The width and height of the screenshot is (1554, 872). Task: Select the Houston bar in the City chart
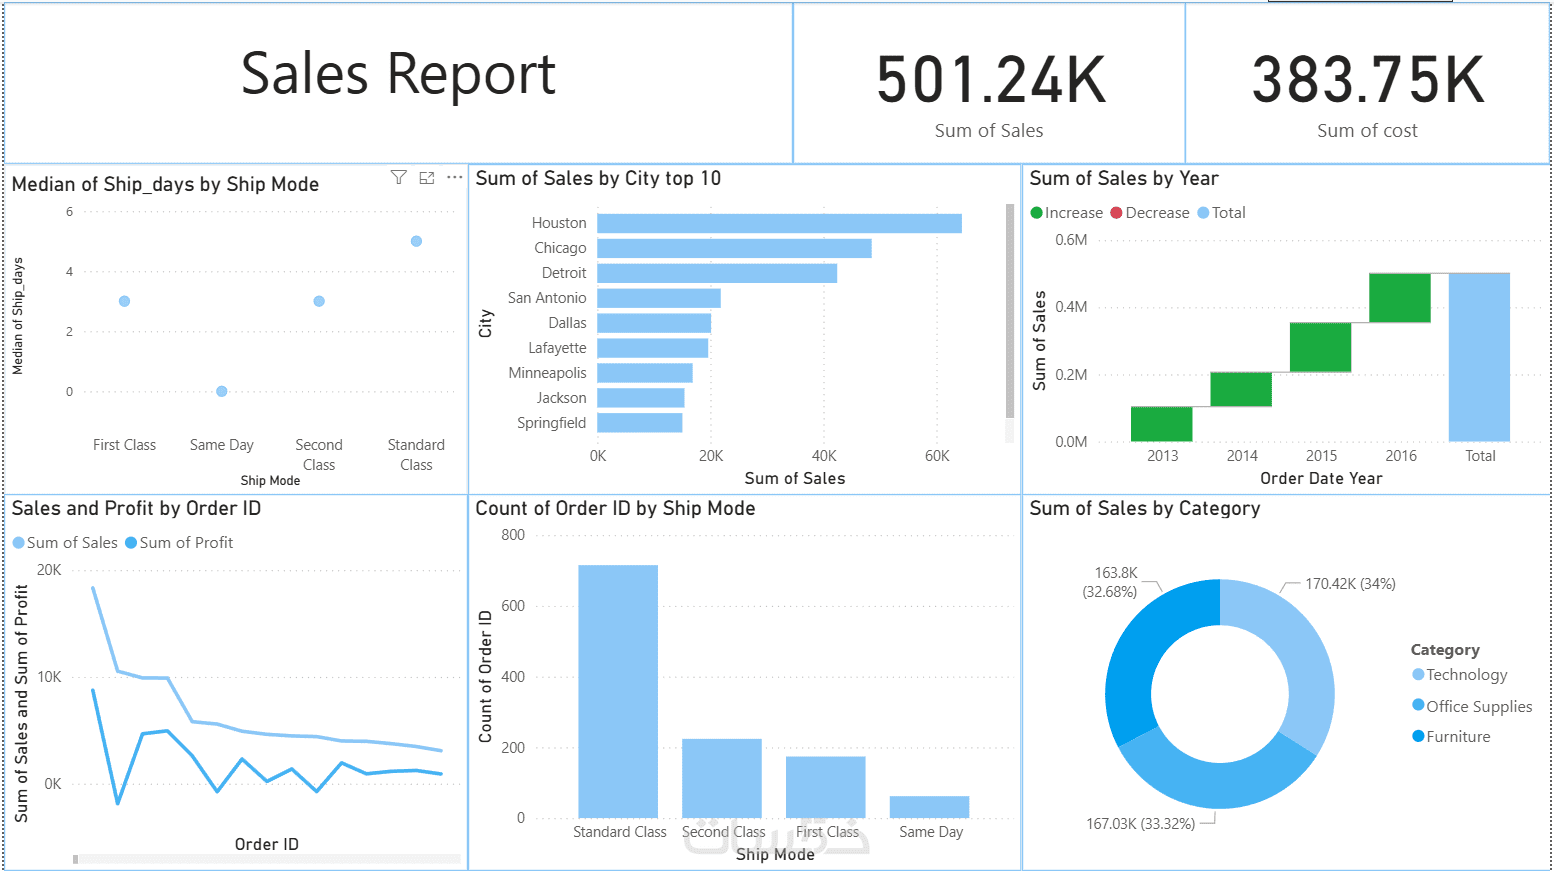(x=780, y=222)
